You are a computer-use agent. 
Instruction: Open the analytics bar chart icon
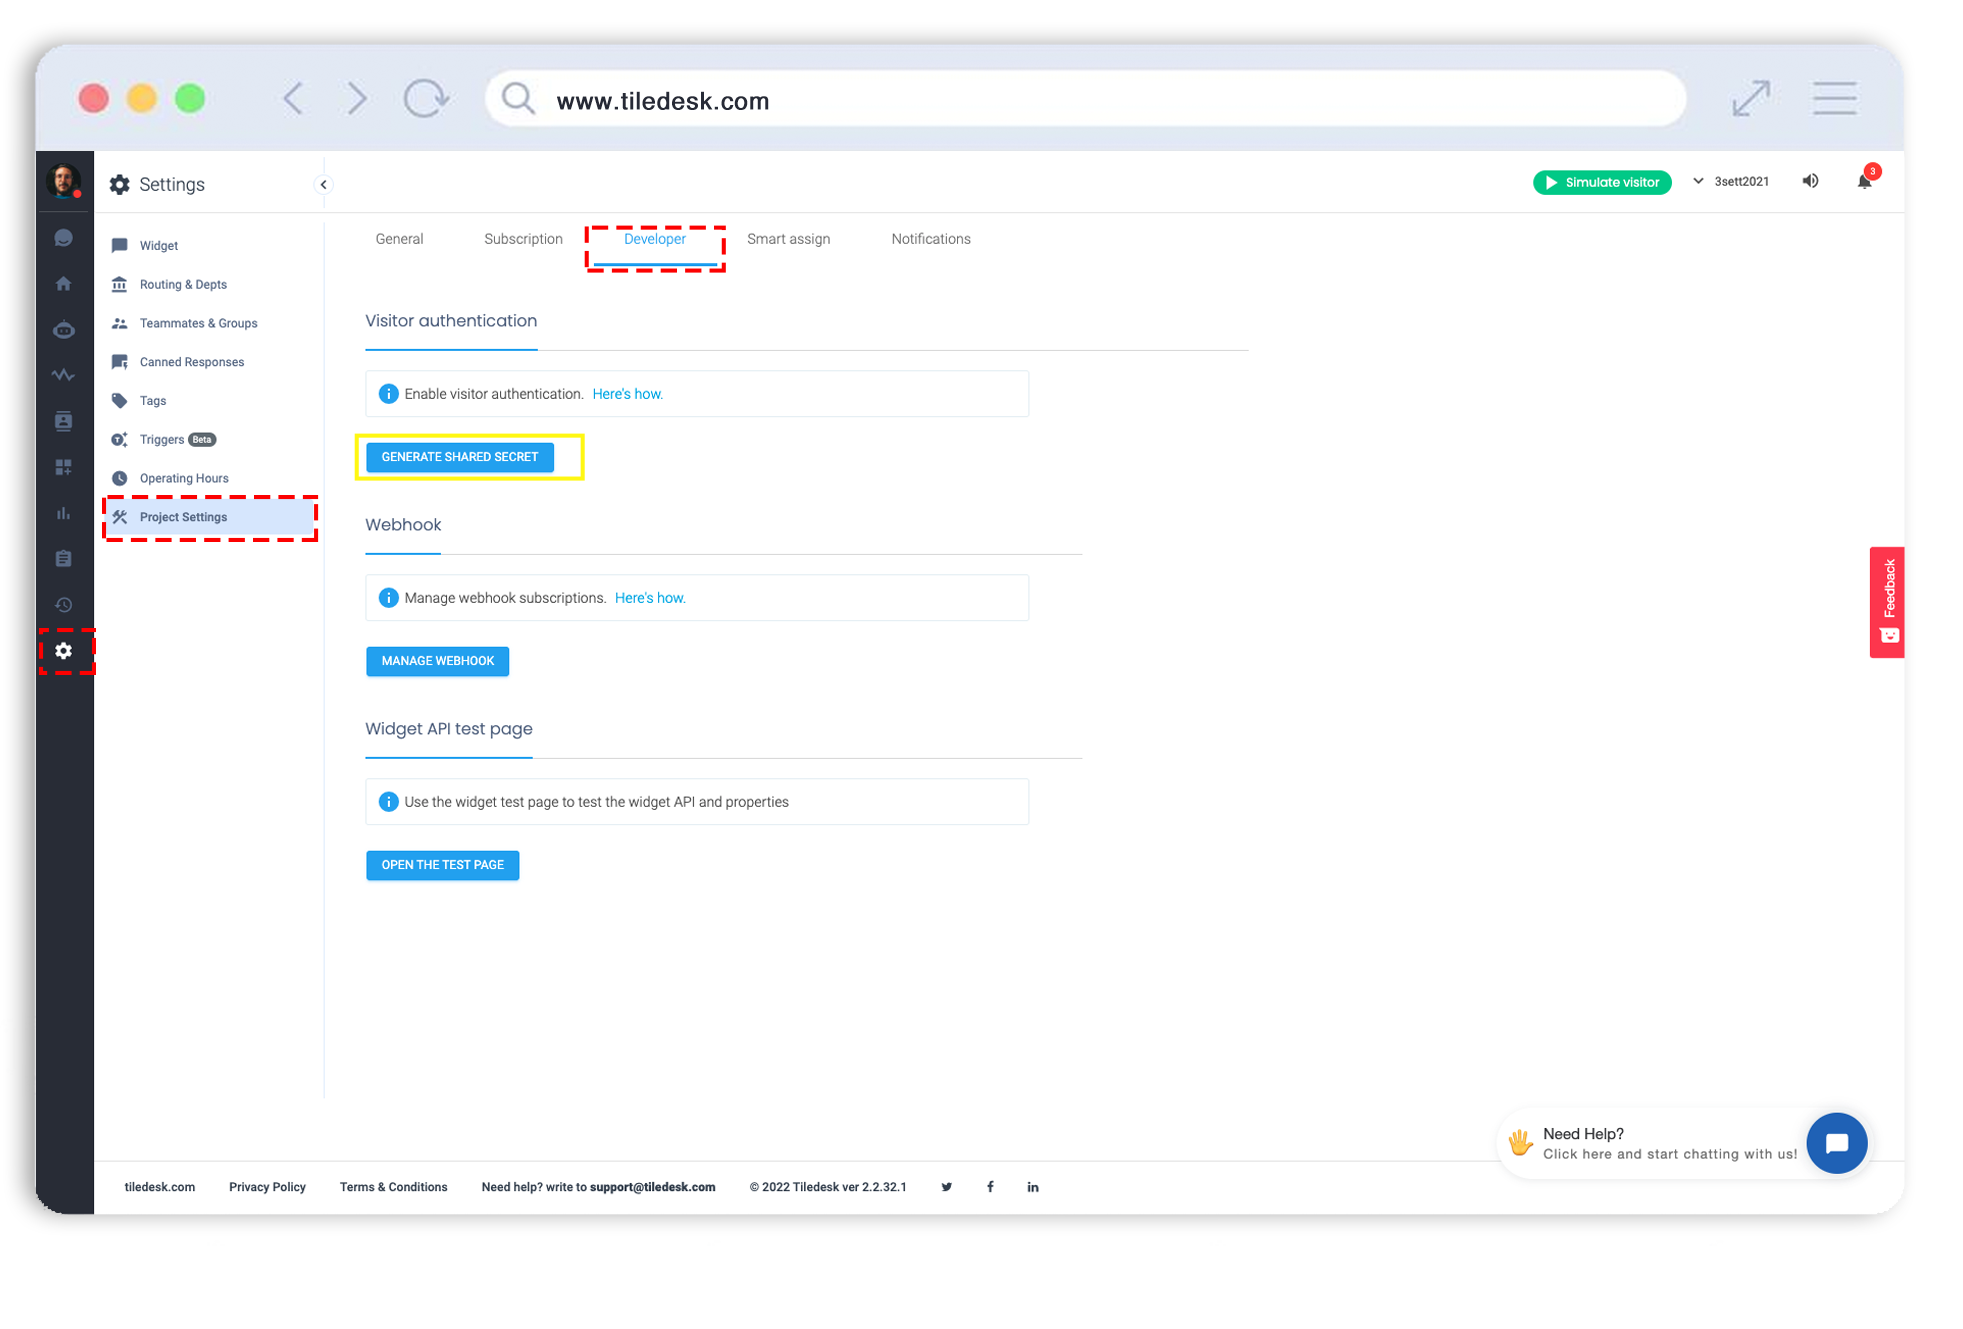tap(64, 513)
